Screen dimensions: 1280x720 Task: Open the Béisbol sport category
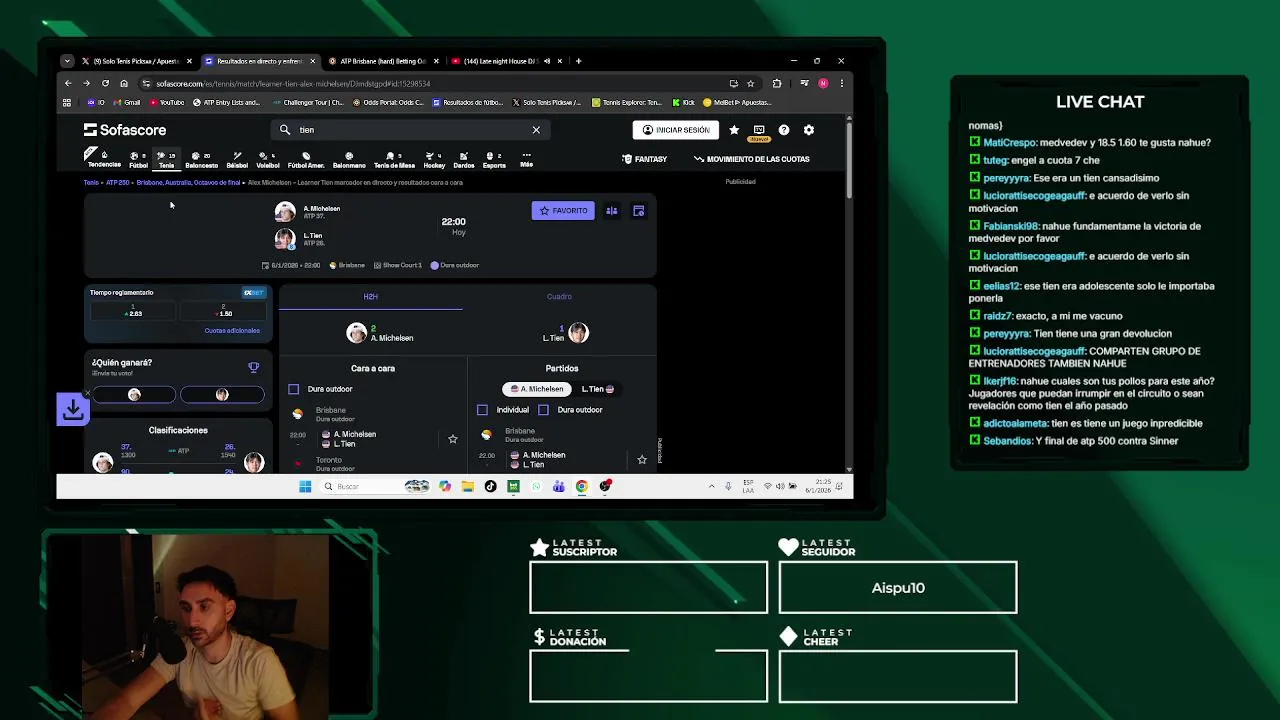coord(237,160)
